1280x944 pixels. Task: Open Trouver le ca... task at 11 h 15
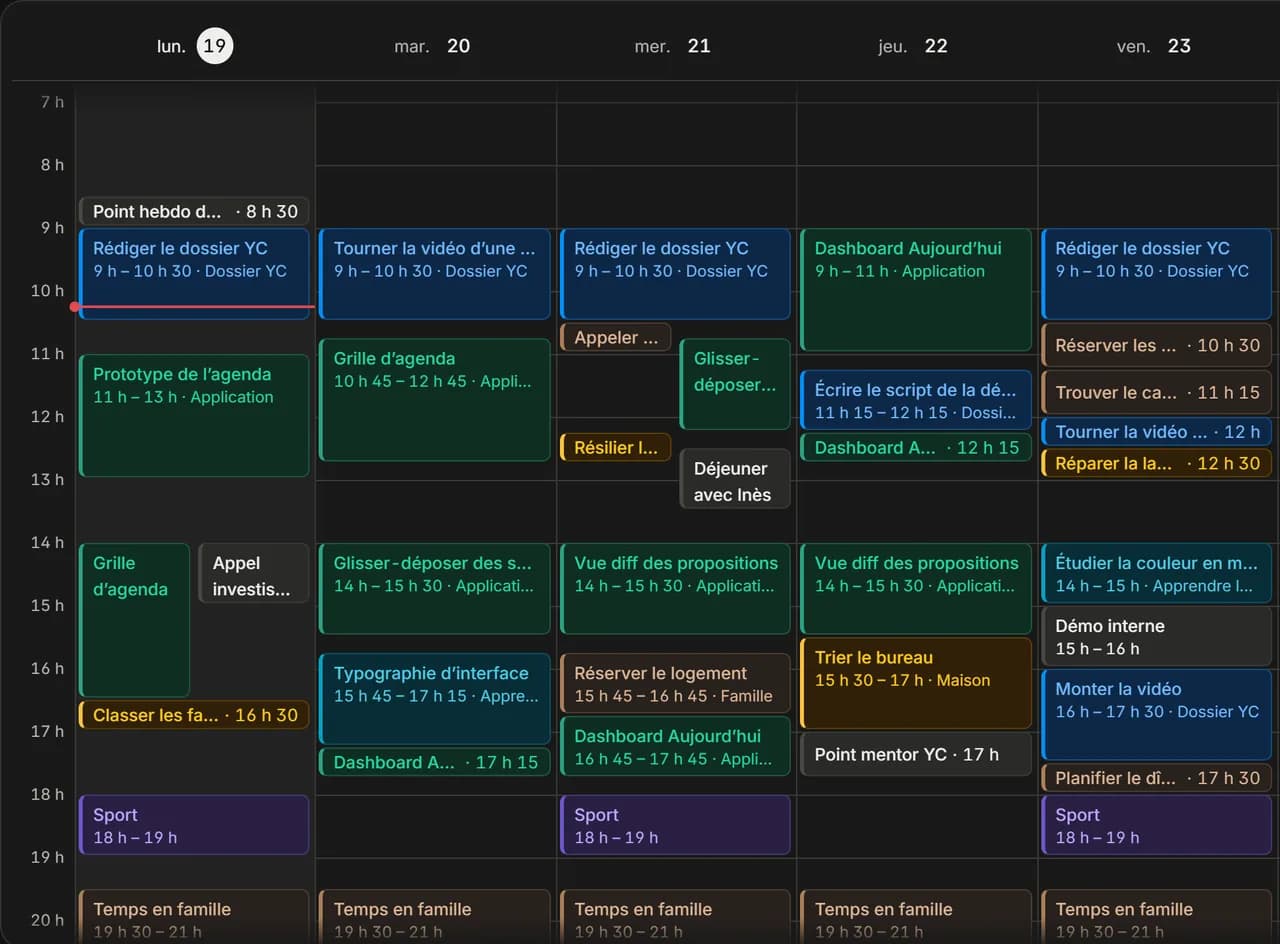[x=1156, y=392]
